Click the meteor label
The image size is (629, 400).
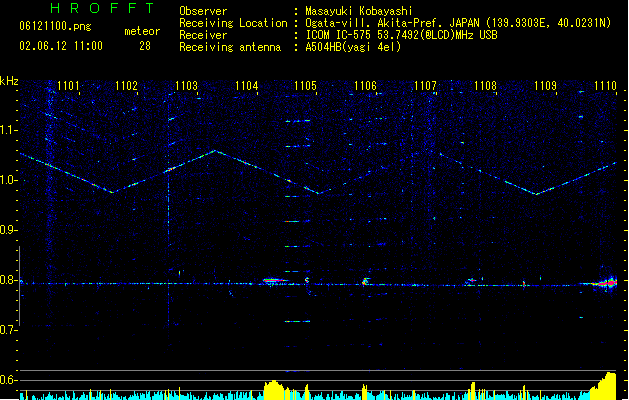pos(142,31)
